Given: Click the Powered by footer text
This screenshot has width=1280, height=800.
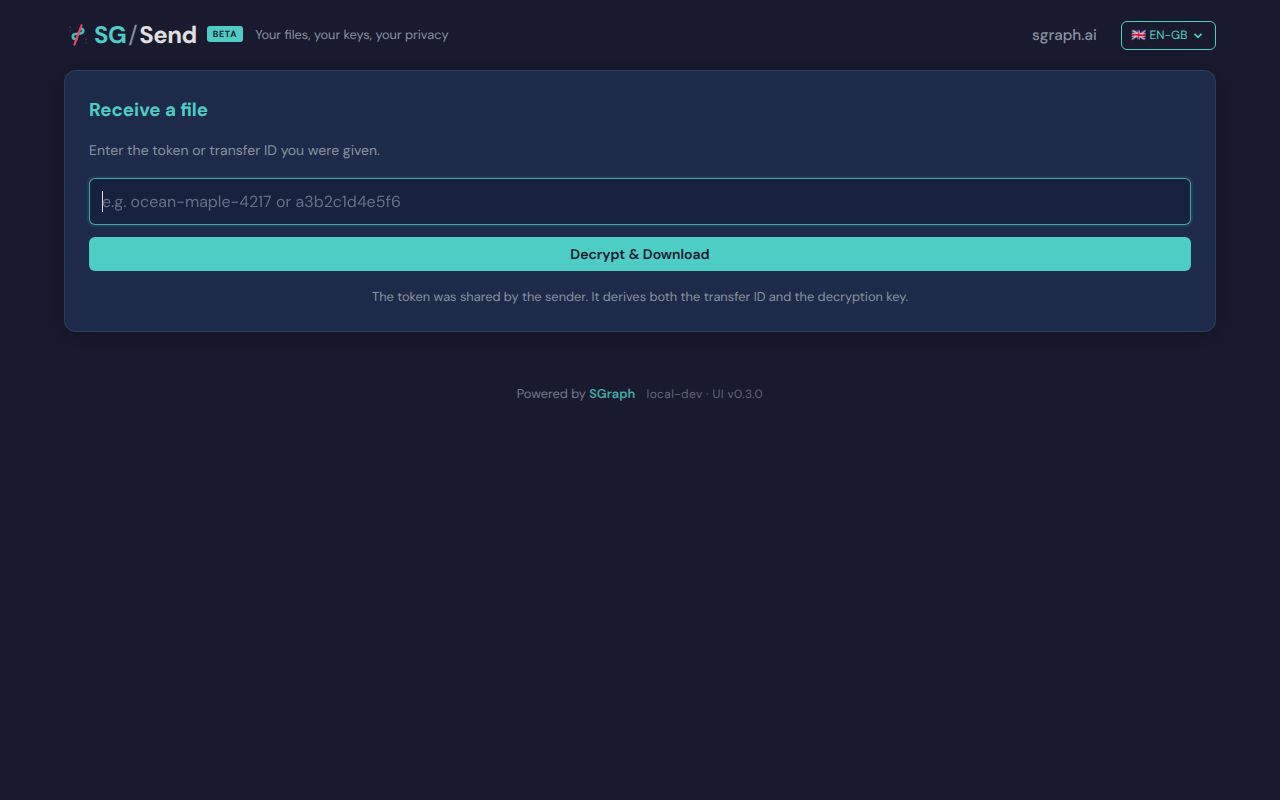Looking at the screenshot, I should [550, 393].
